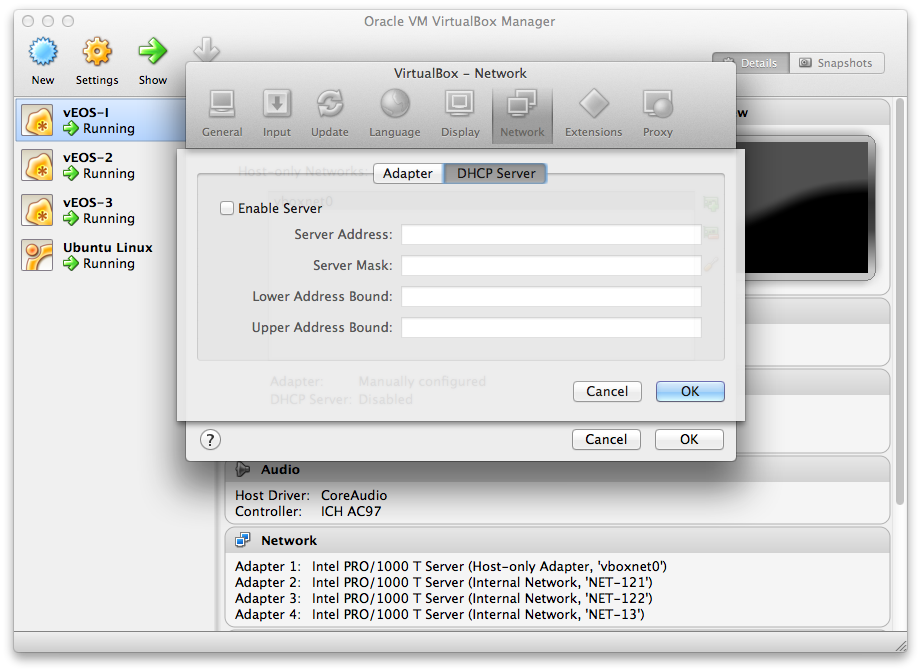Viewport: 921px width, 672px height.
Task: Cancel the VirtualBox Network preferences window
Action: tap(606, 439)
